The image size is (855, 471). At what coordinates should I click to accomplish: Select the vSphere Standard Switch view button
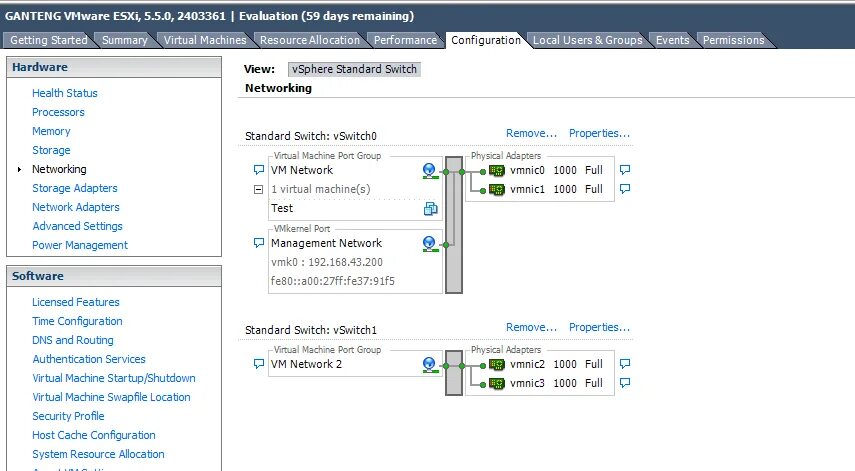coord(354,69)
